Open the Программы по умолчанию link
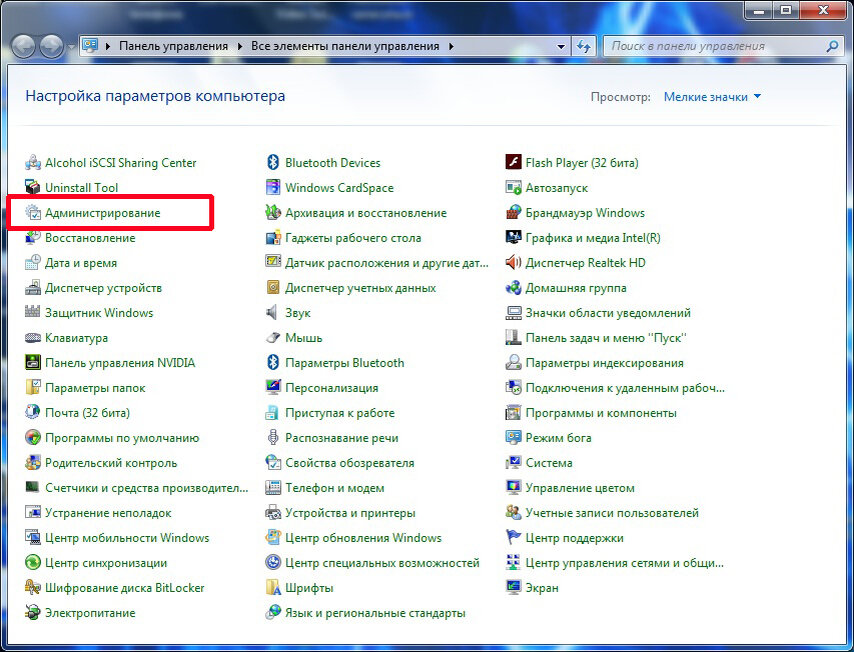Image resolution: width=854 pixels, height=652 pixels. click(122, 438)
